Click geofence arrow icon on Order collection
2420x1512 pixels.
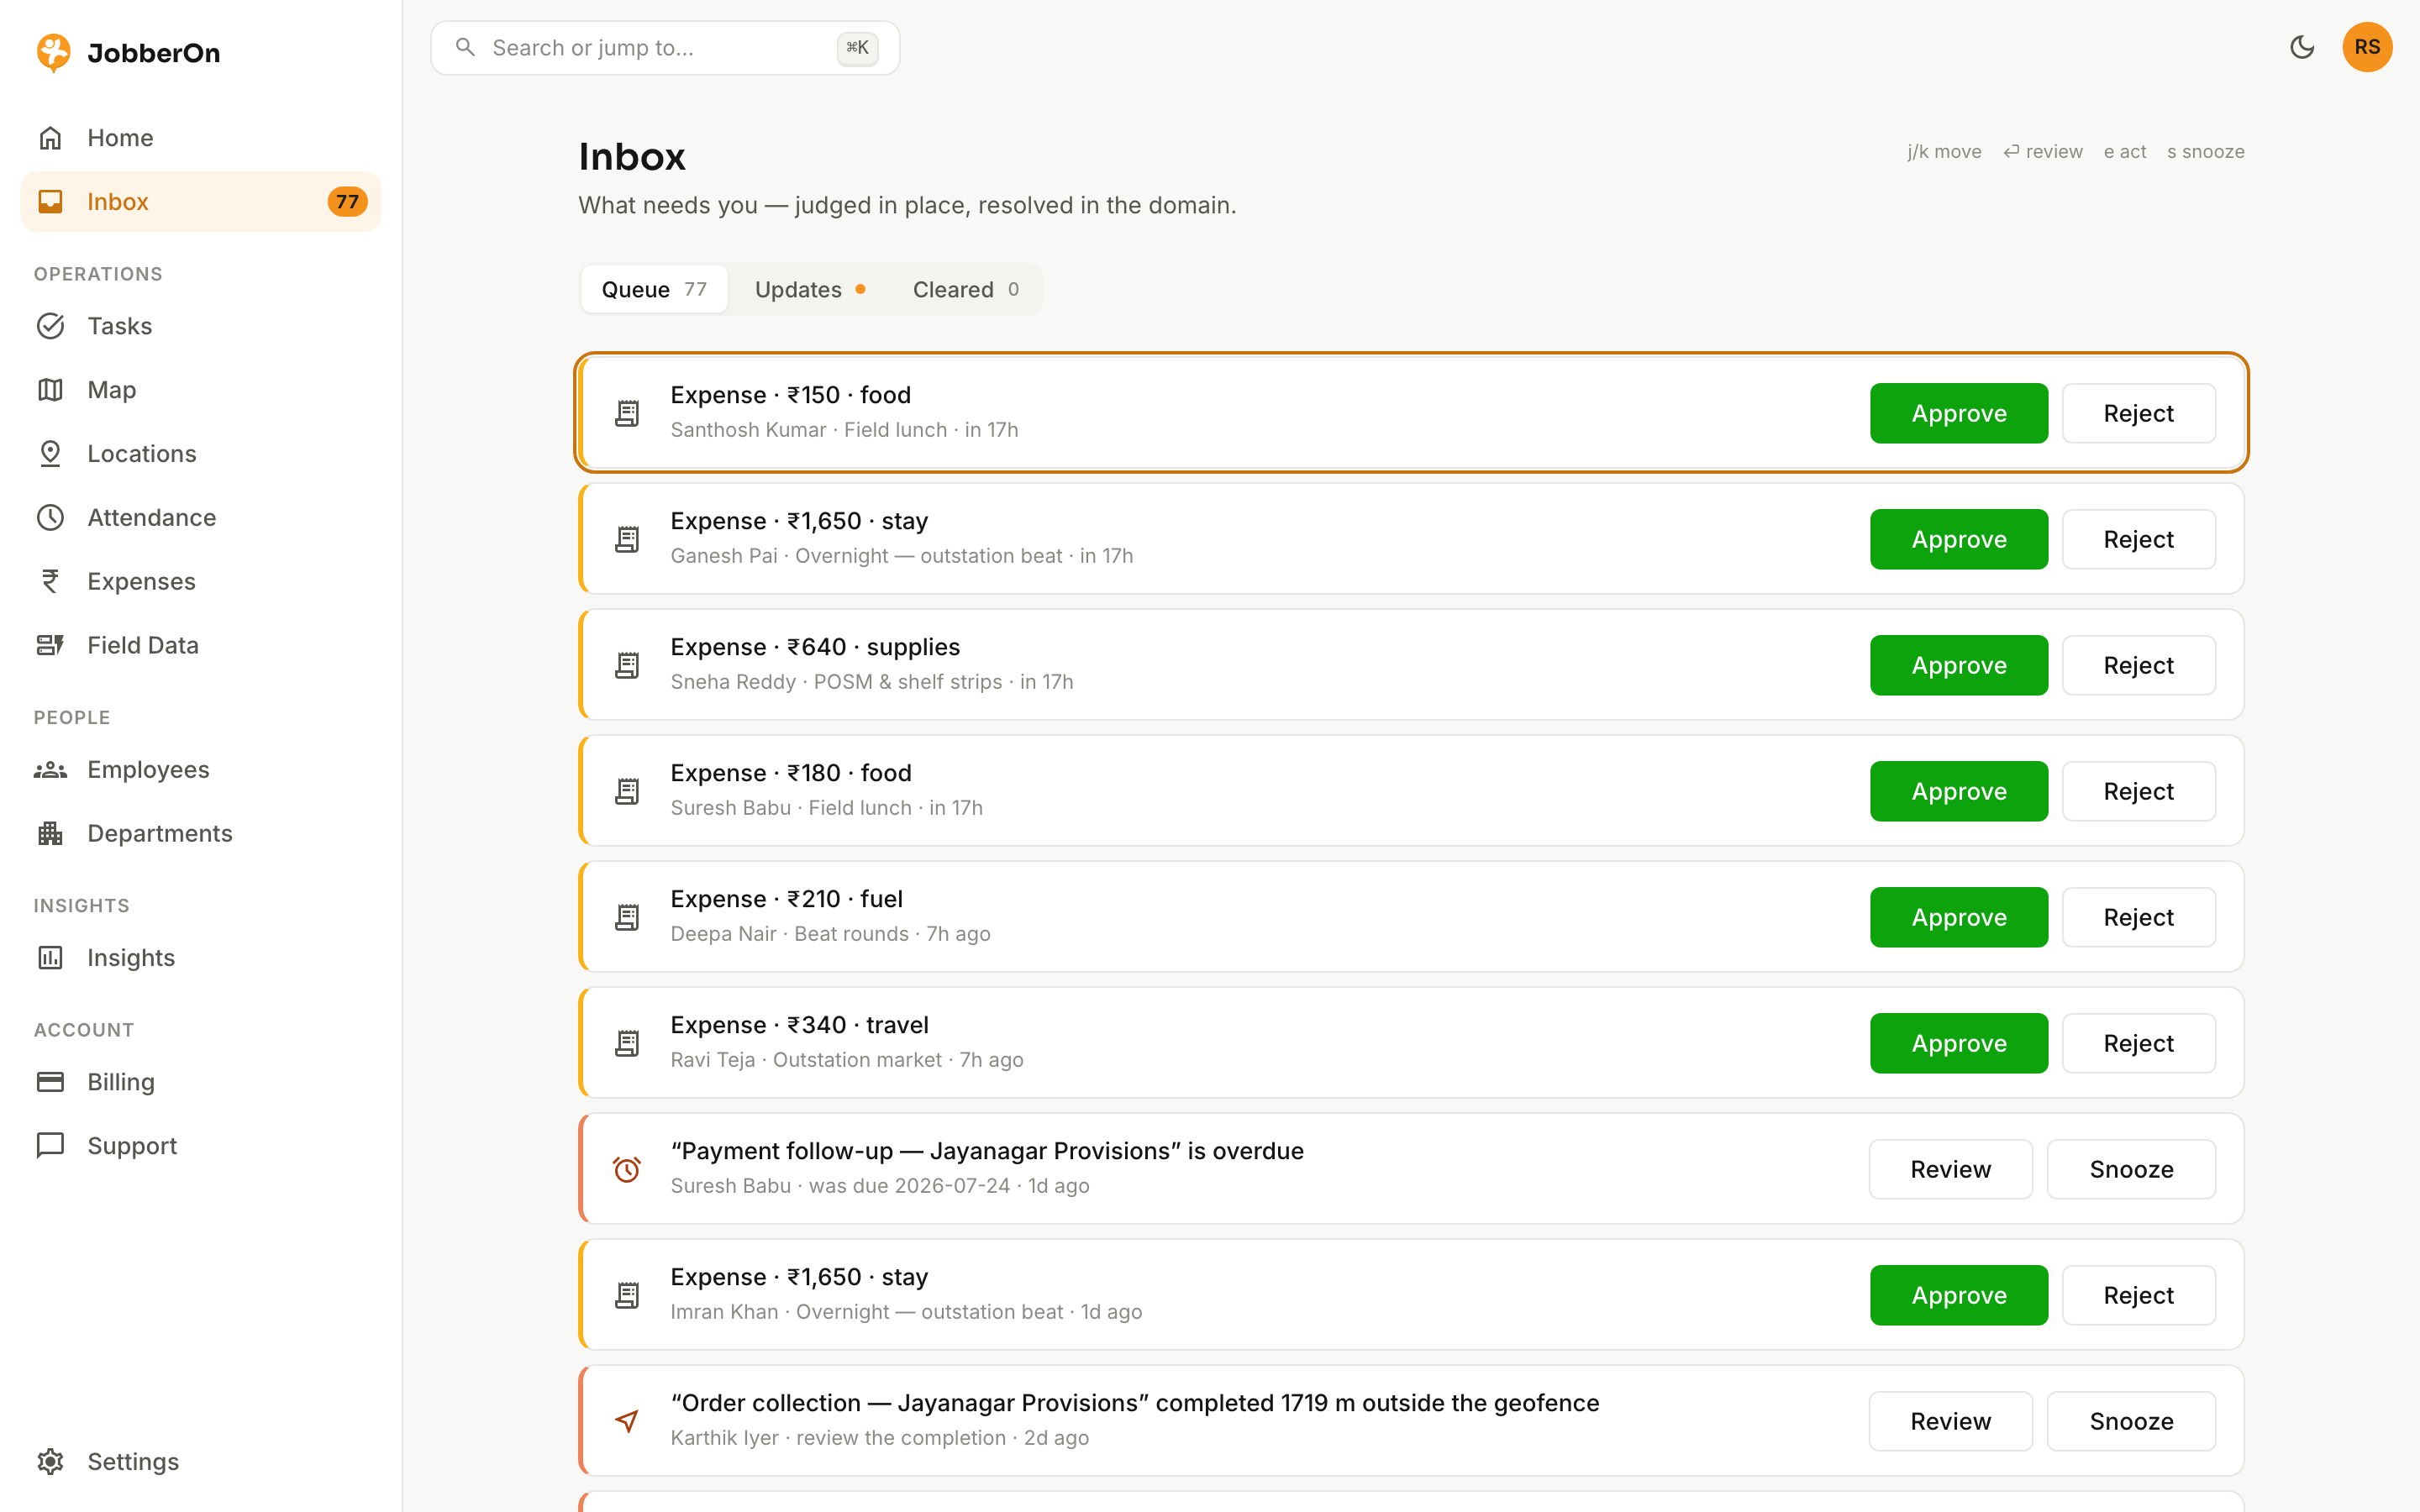627,1421
